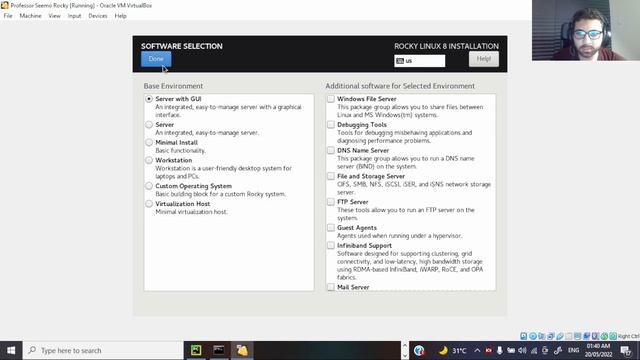This screenshot has width=640, height=360.
Task: Open the notification center icon
Action: tap(626, 351)
